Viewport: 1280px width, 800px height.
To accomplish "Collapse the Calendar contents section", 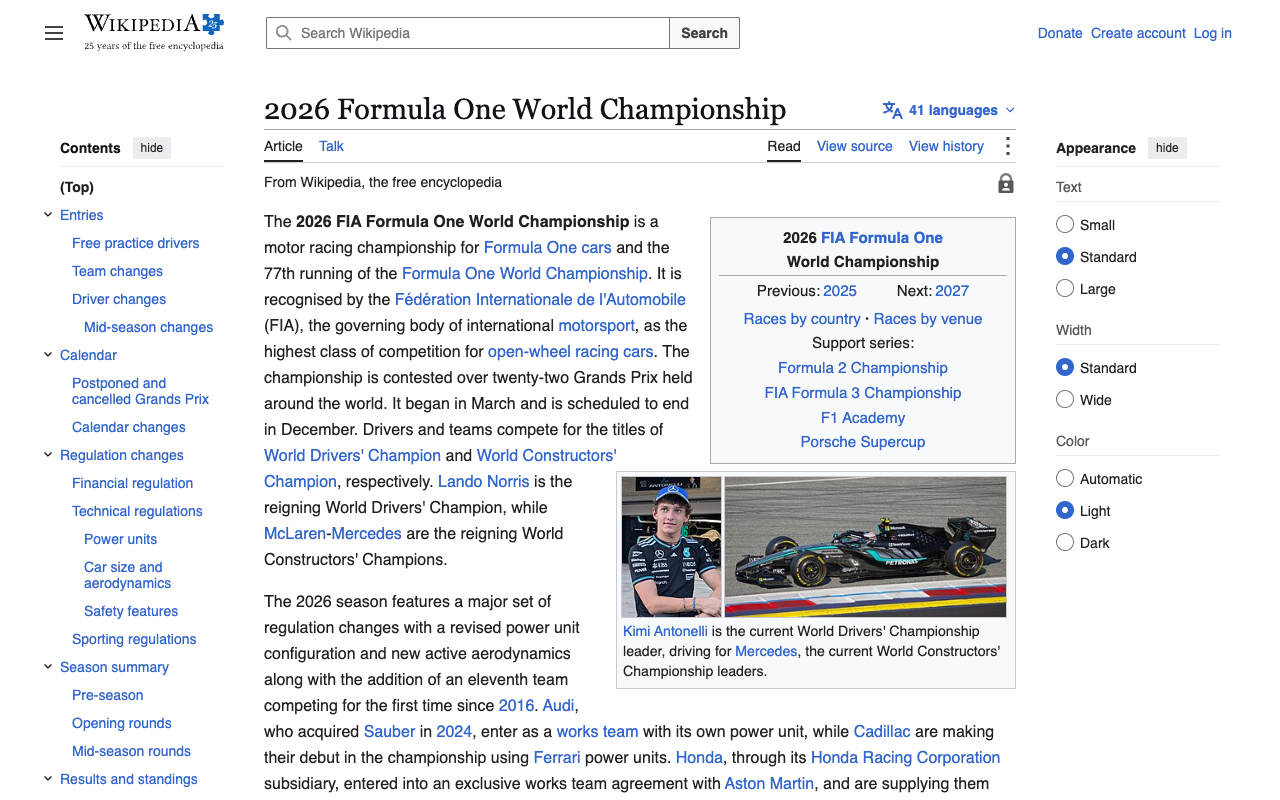I will [x=48, y=355].
